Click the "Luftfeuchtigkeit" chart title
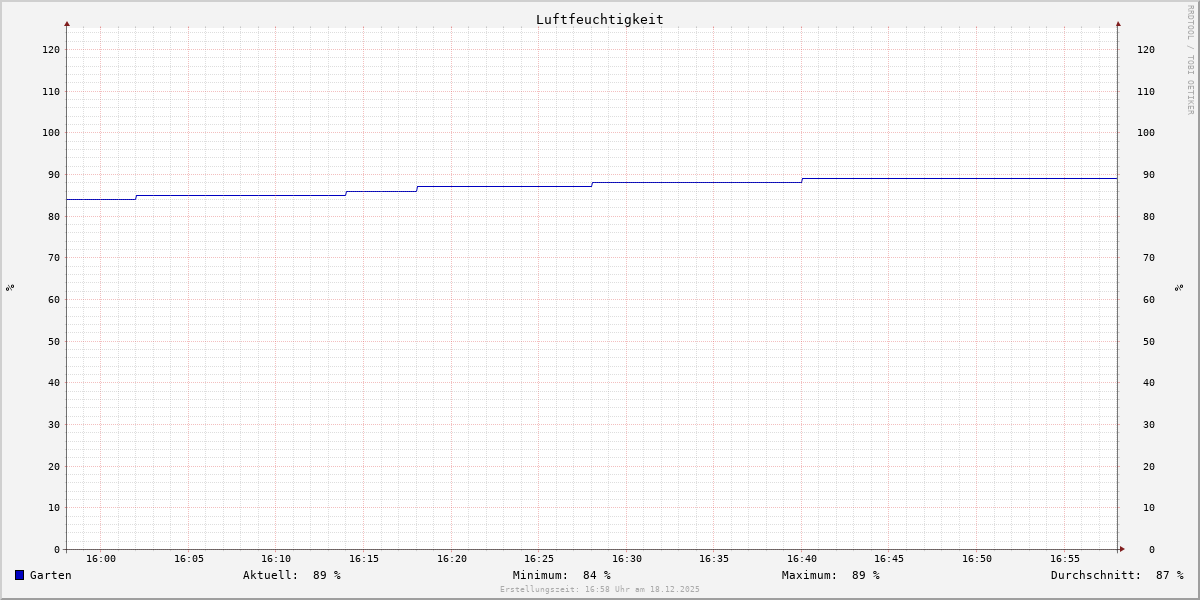Image resolution: width=1200 pixels, height=600 pixels. tap(600, 19)
